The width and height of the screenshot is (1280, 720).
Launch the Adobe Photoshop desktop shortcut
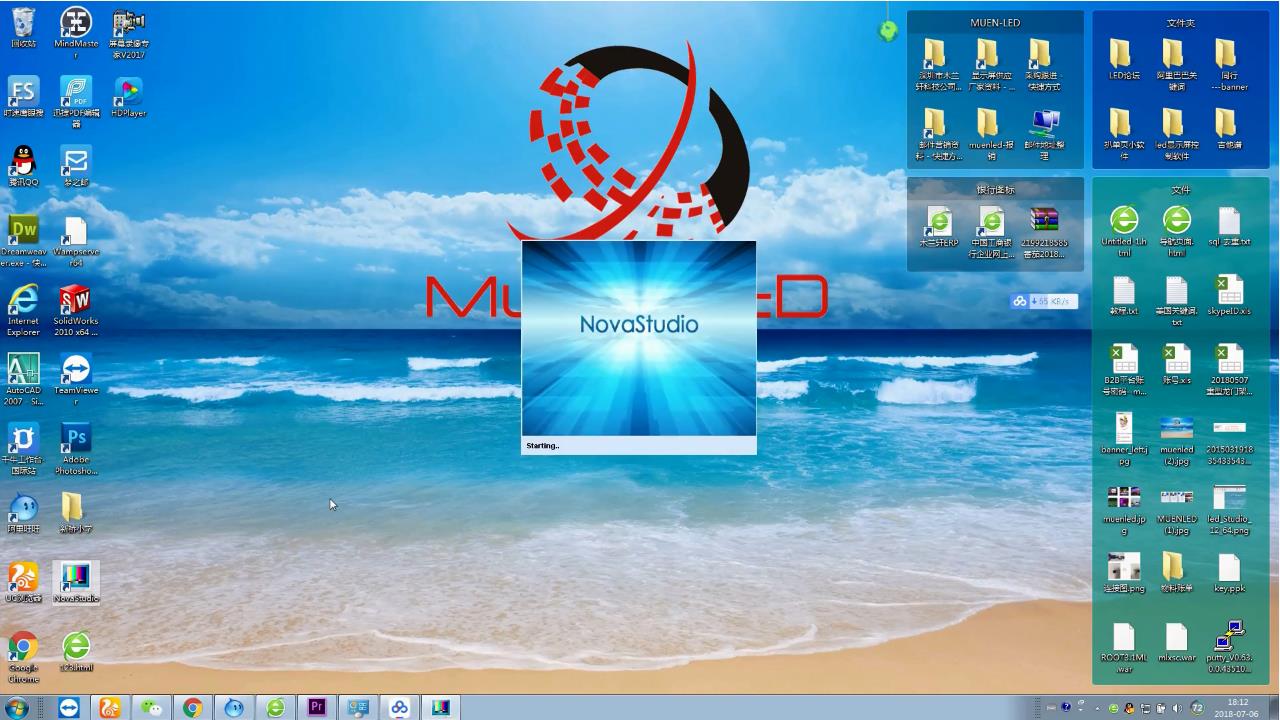click(x=76, y=447)
